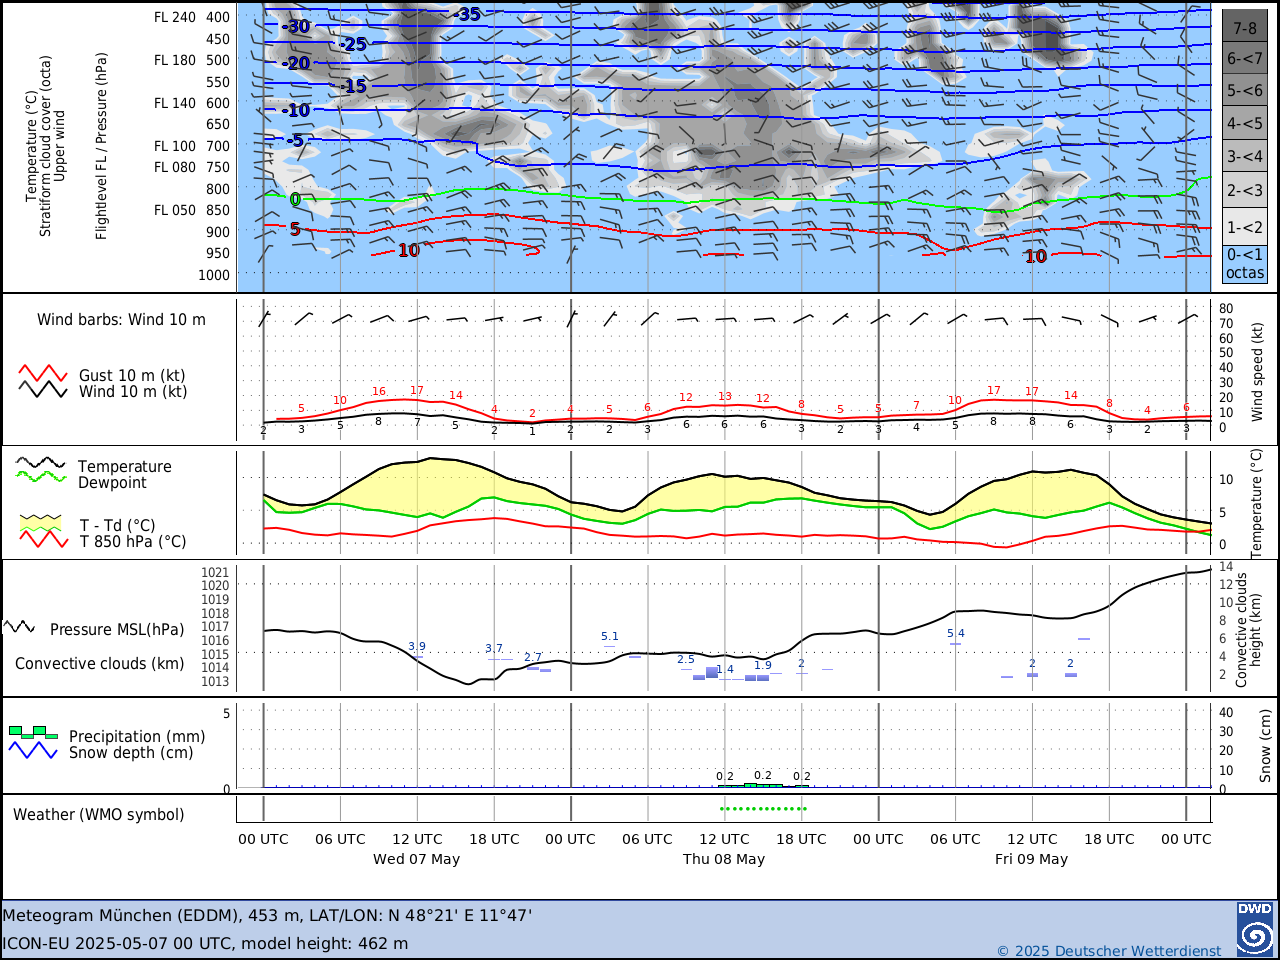Click the 1000 hPa pressure level label
The image size is (1280, 960).
[x=213, y=275]
